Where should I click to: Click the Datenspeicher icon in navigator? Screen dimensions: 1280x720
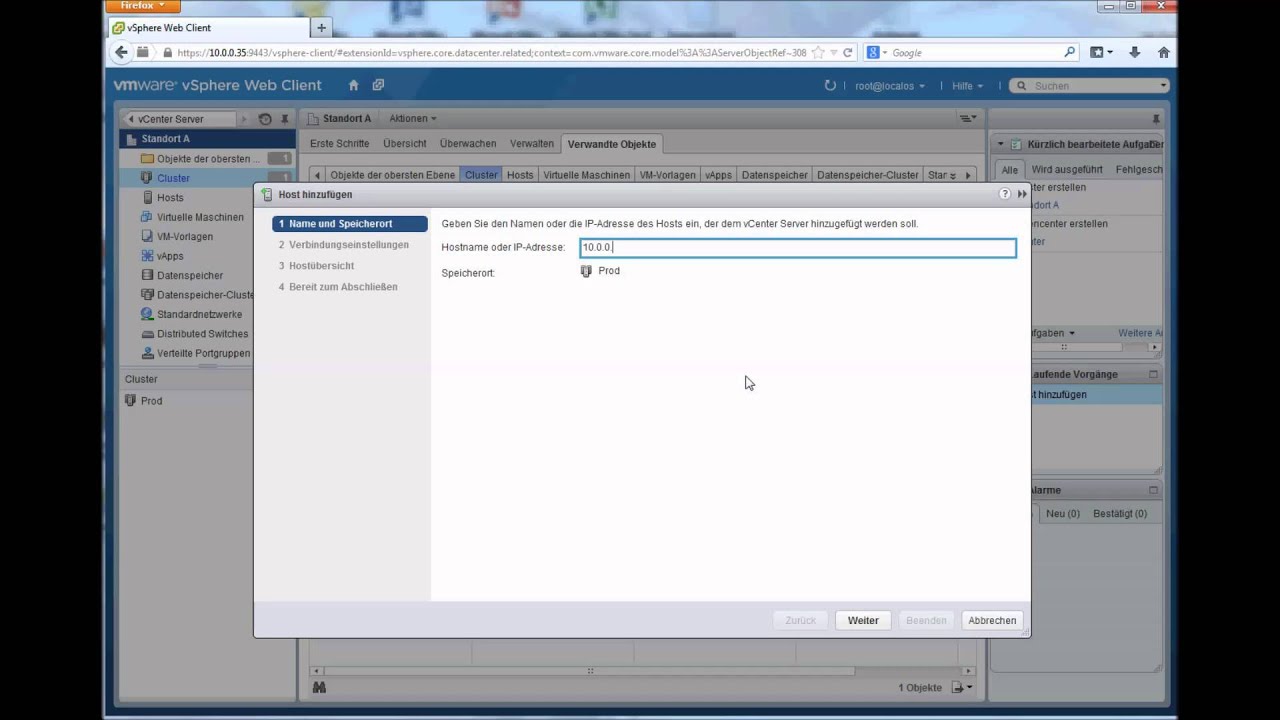148,275
